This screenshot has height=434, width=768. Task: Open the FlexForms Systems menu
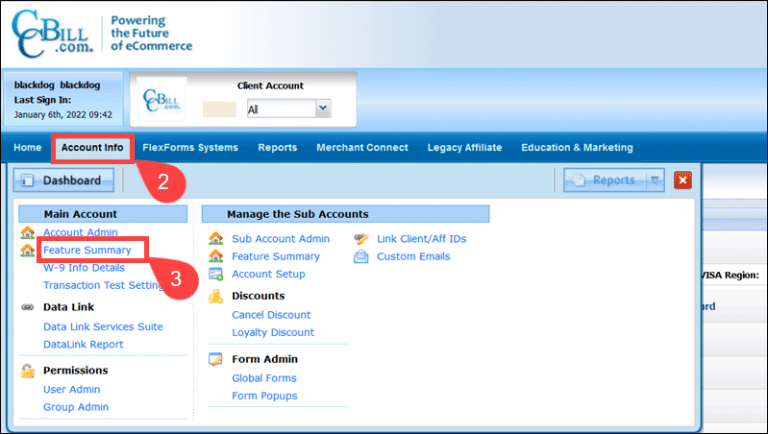pos(190,148)
